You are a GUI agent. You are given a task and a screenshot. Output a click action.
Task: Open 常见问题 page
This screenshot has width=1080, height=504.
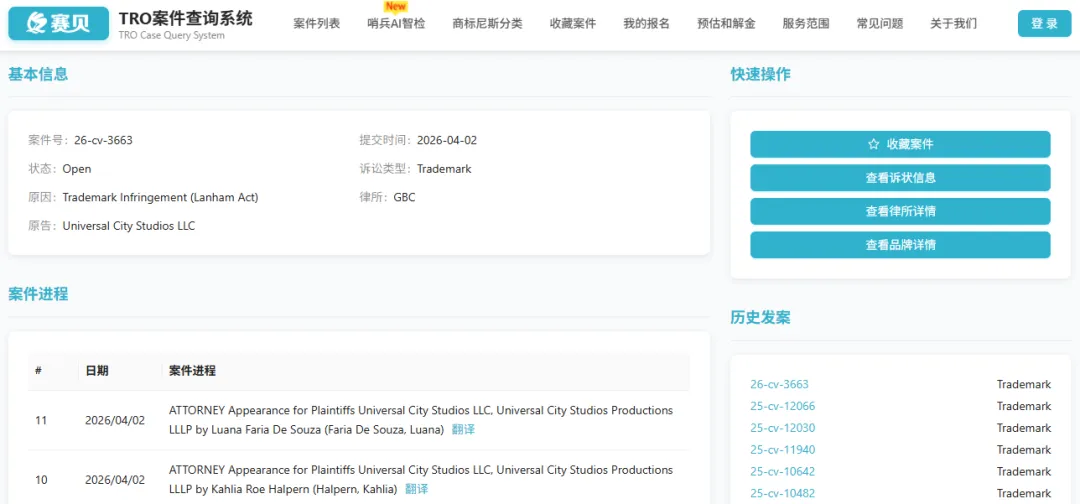[x=879, y=24]
